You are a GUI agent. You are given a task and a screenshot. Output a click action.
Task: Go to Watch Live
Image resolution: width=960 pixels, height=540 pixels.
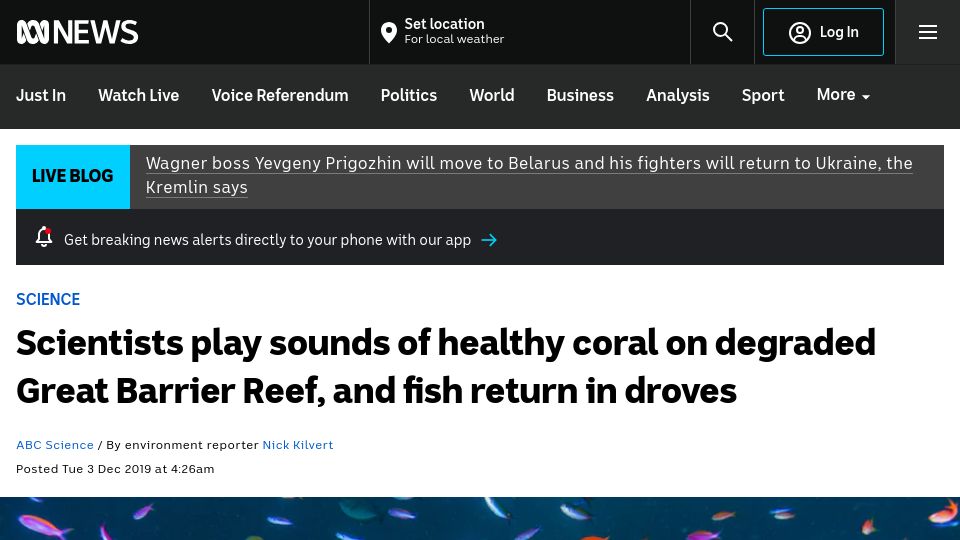(x=138, y=96)
